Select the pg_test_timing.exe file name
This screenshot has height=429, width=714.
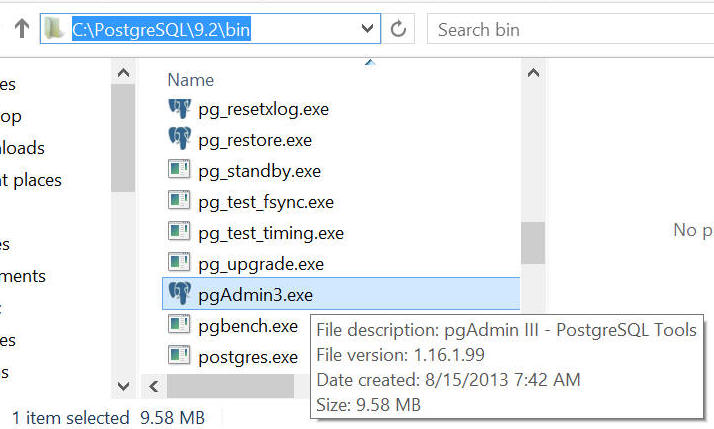[271, 234]
